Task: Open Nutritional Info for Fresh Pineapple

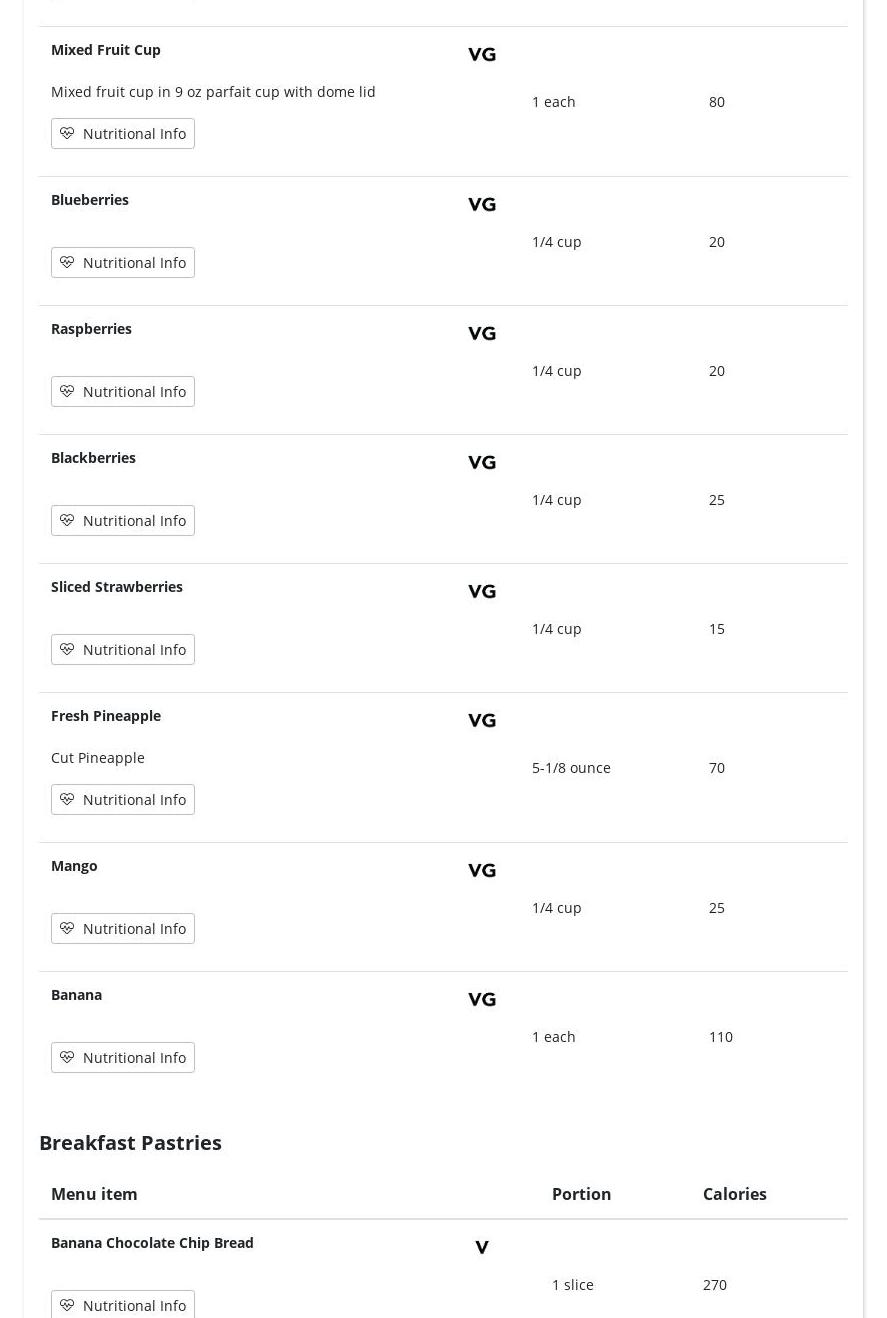Action: click(123, 800)
